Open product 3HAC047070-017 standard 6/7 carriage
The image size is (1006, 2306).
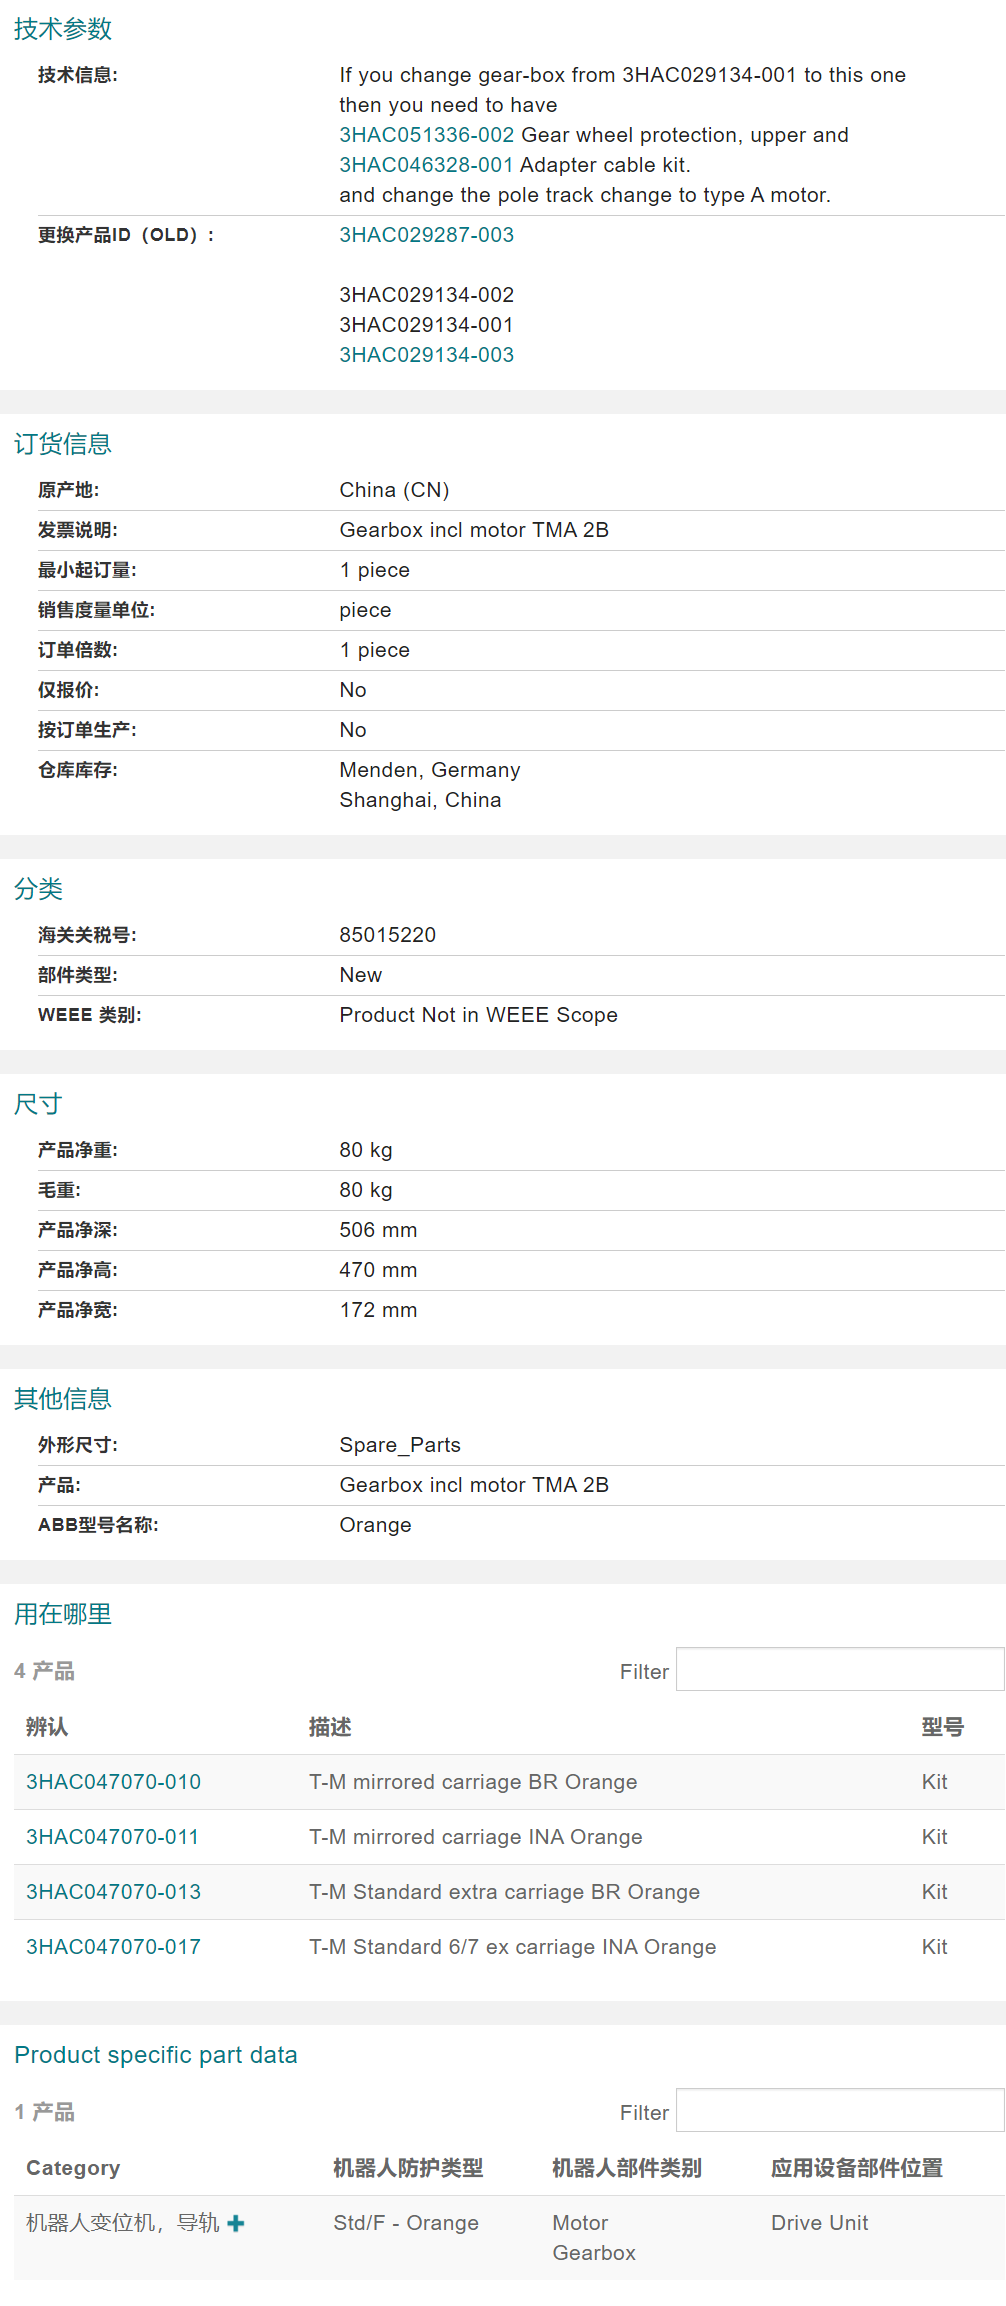coord(113,1947)
